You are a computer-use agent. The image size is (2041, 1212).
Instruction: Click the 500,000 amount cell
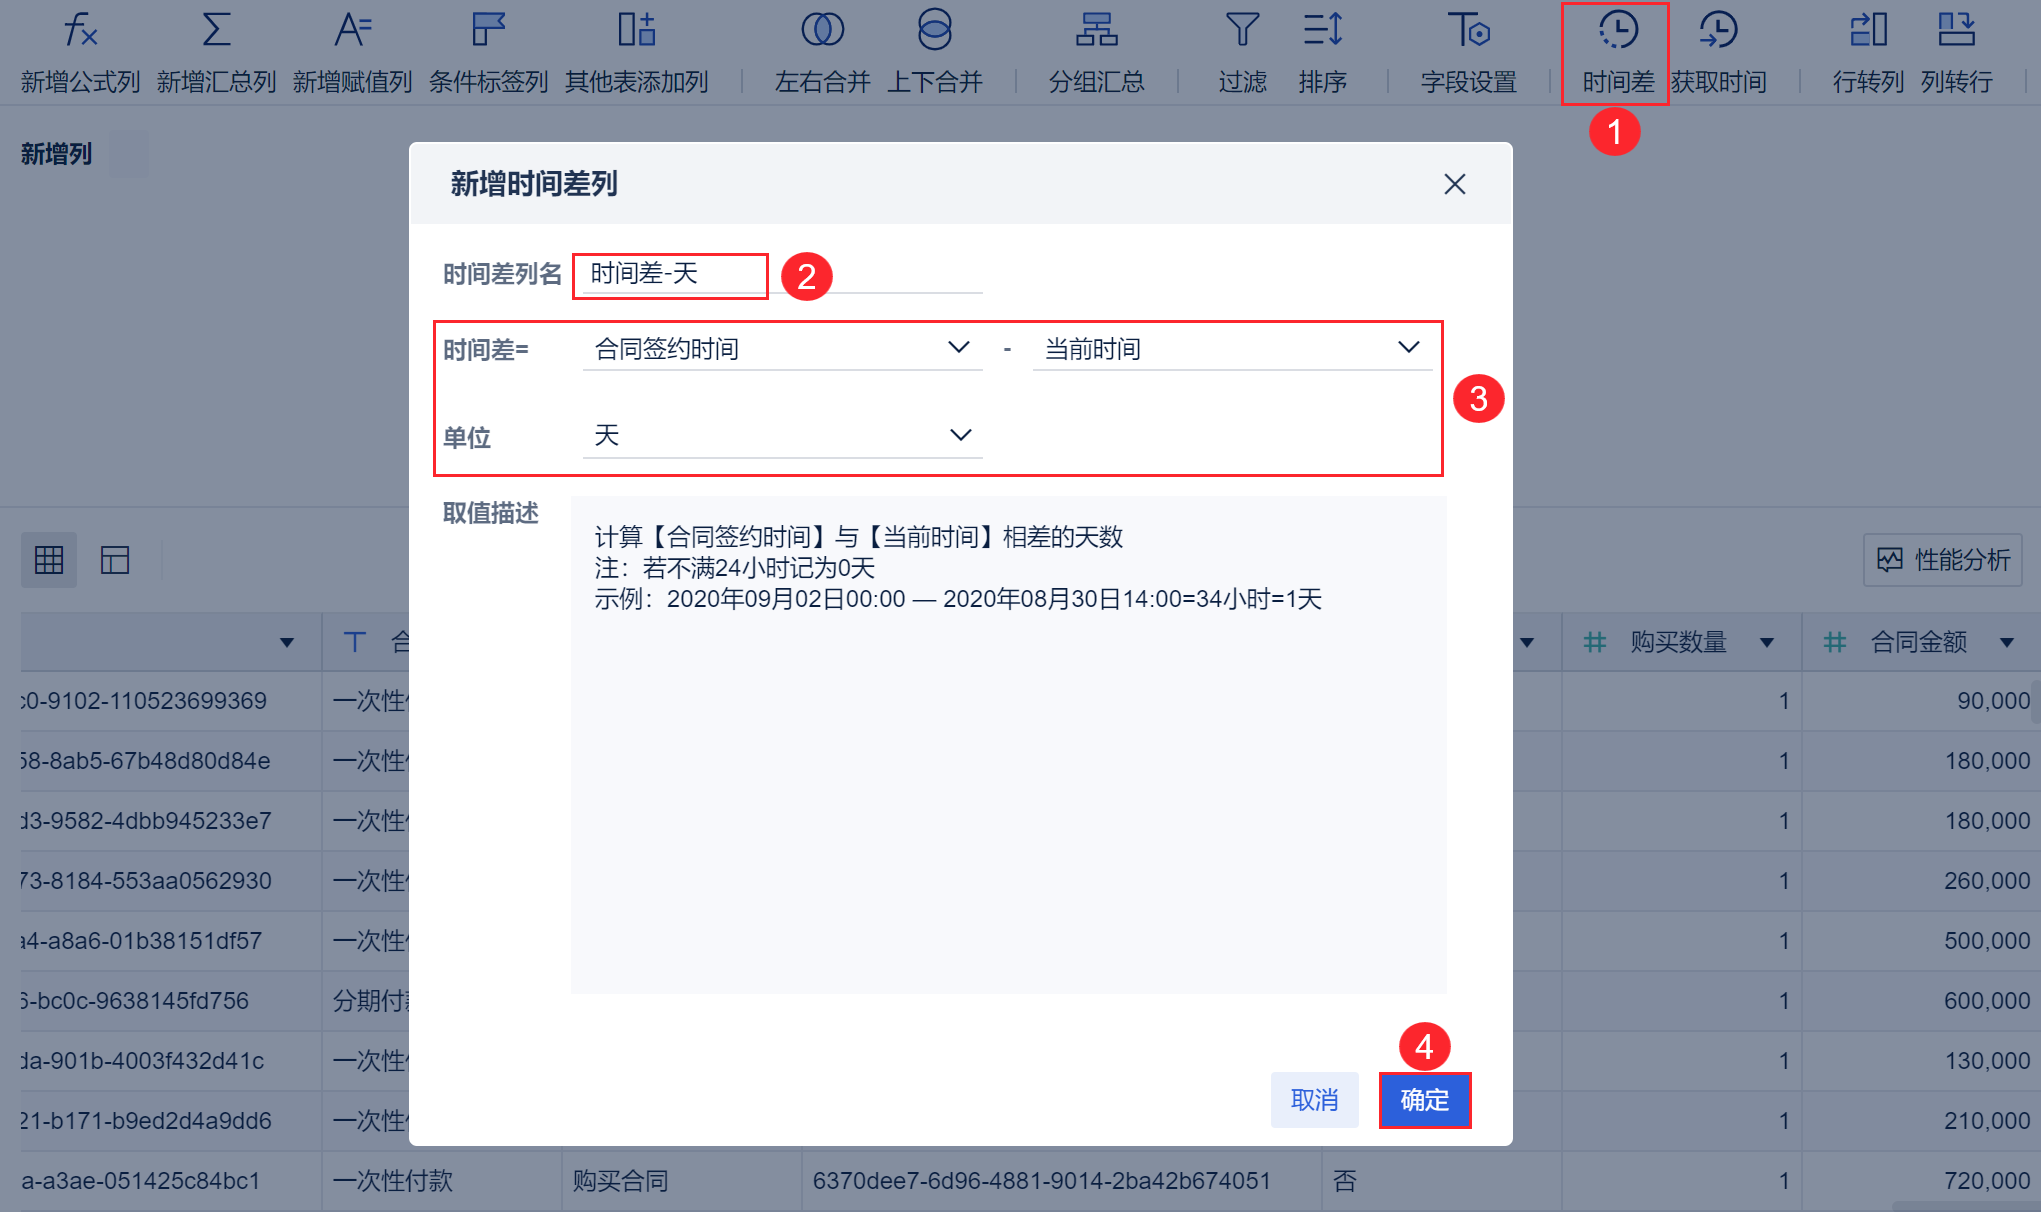[1921, 941]
